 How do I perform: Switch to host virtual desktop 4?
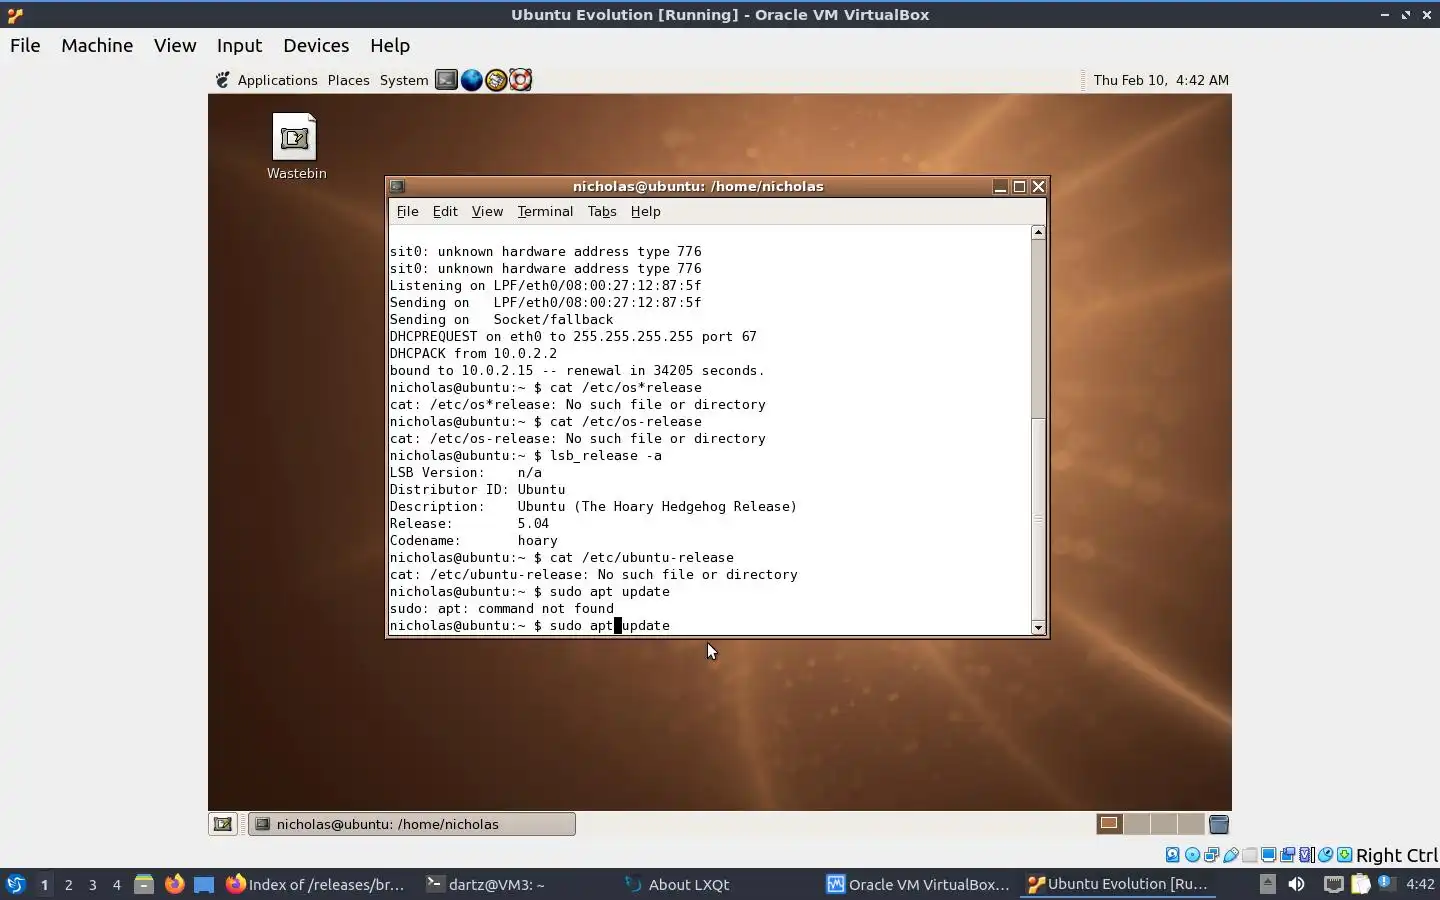pos(116,884)
